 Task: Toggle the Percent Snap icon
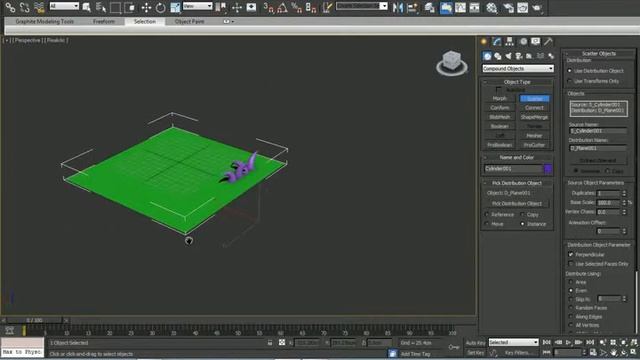[296, 7]
